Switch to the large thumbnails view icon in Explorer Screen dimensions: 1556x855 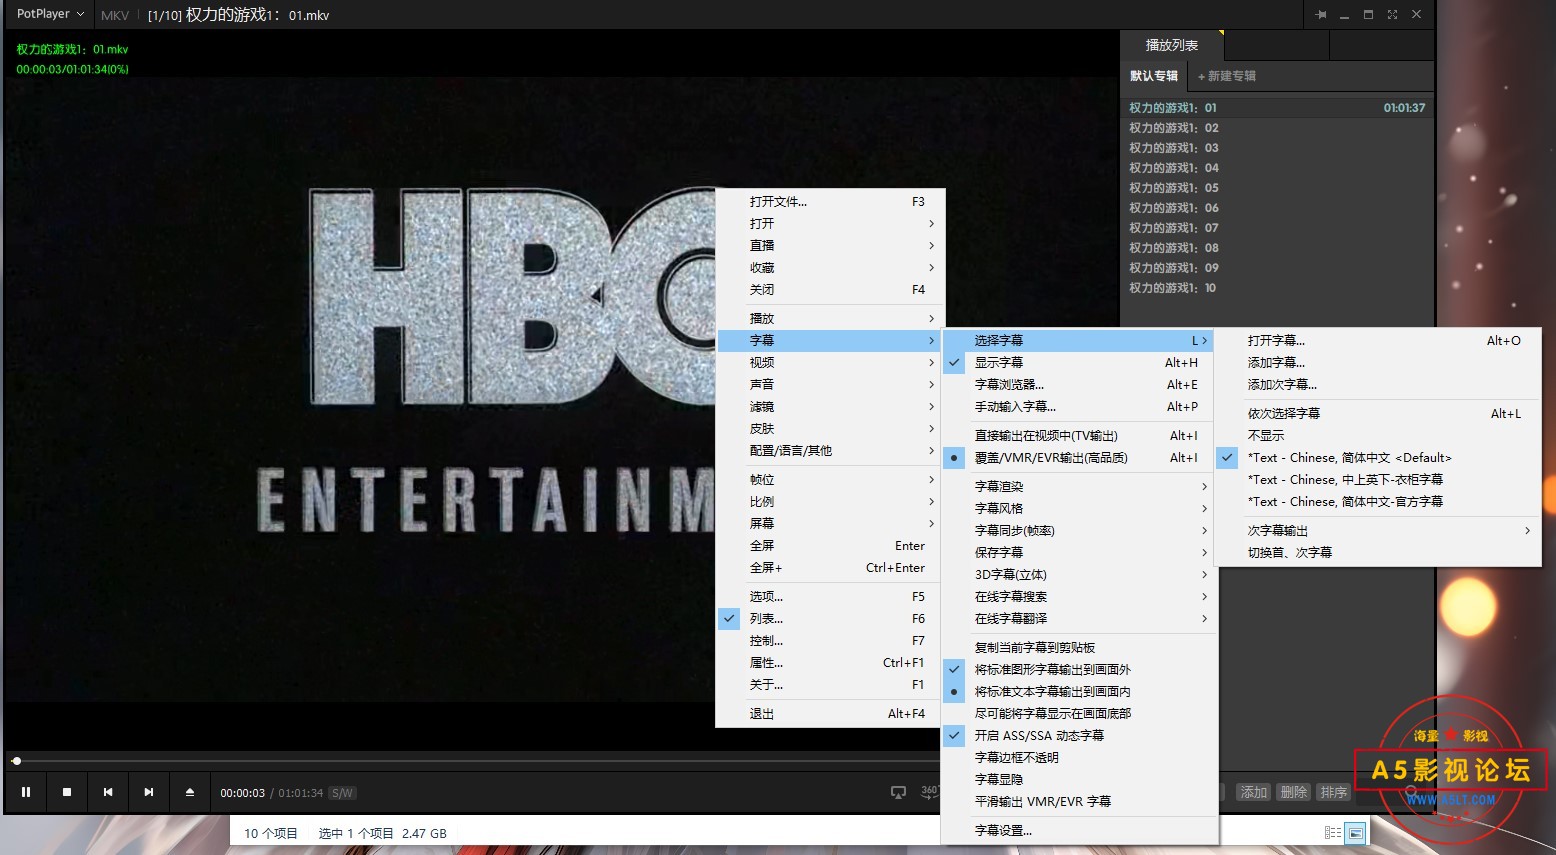pos(1356,832)
